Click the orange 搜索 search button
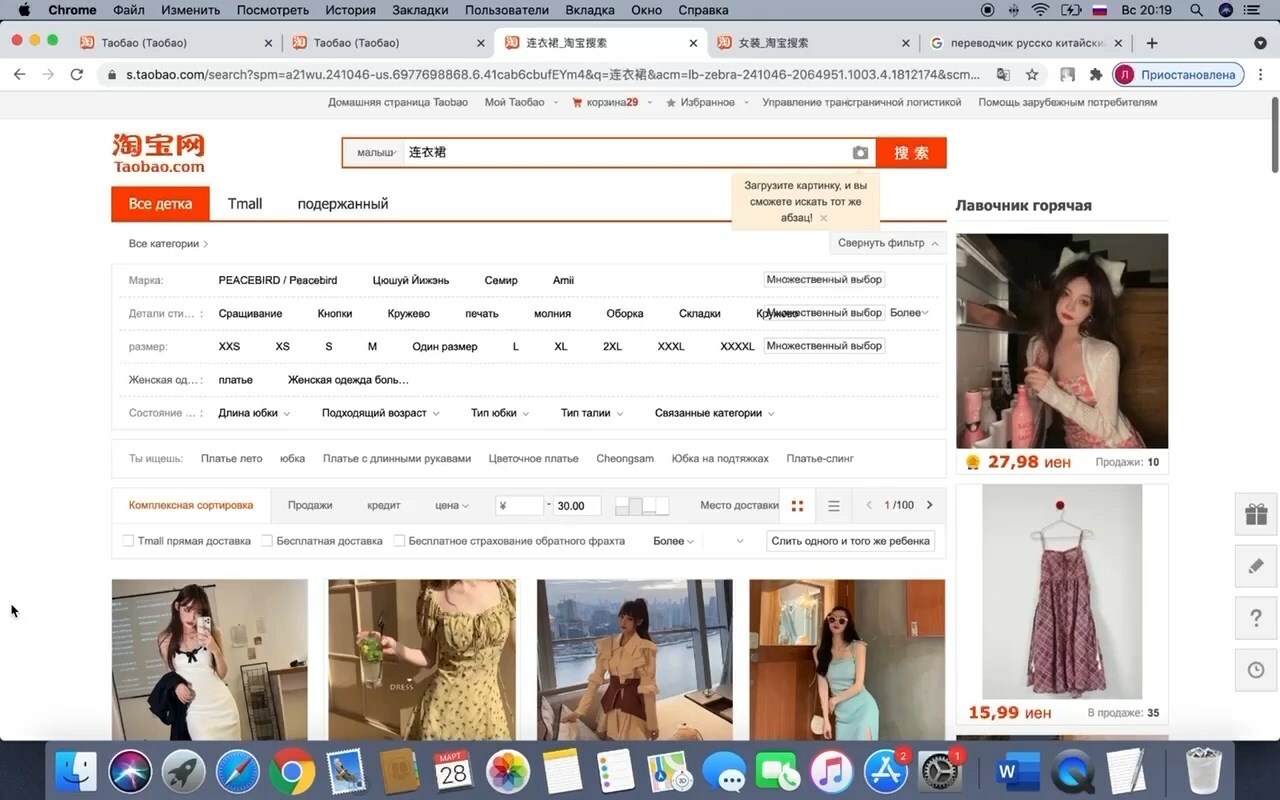Screen dimensions: 1280x800 pos(911,153)
